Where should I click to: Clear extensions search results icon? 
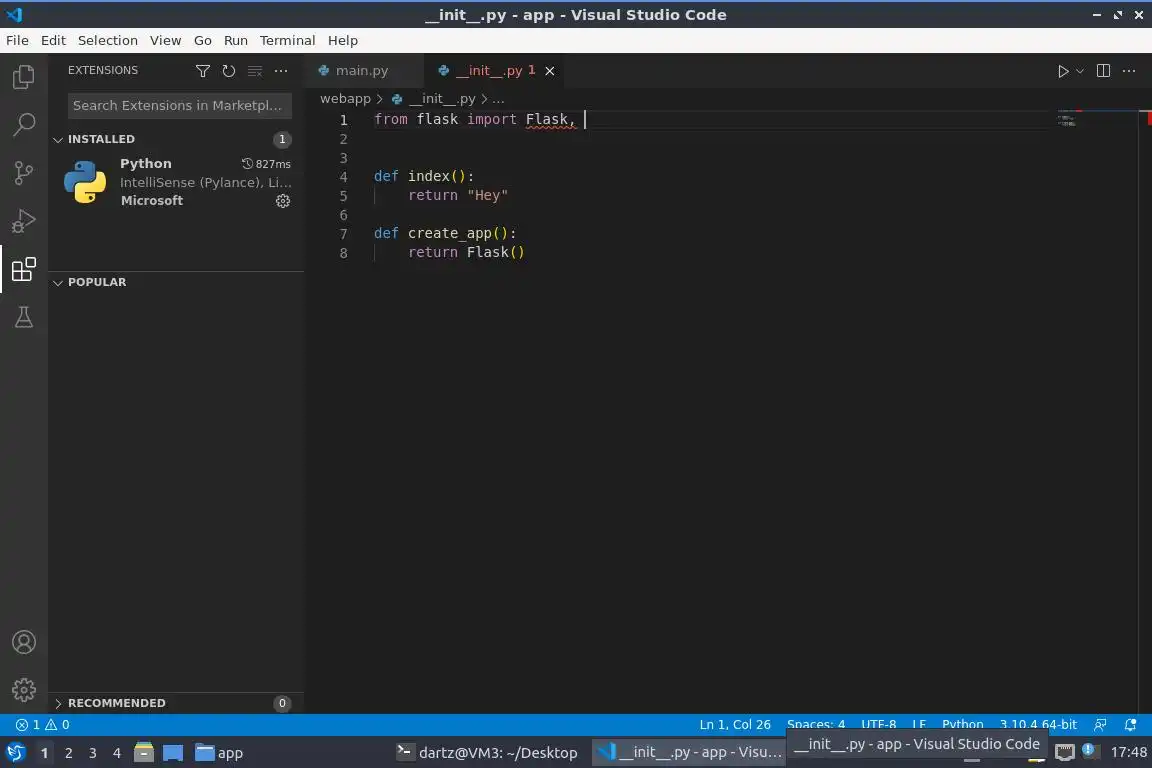coord(255,71)
